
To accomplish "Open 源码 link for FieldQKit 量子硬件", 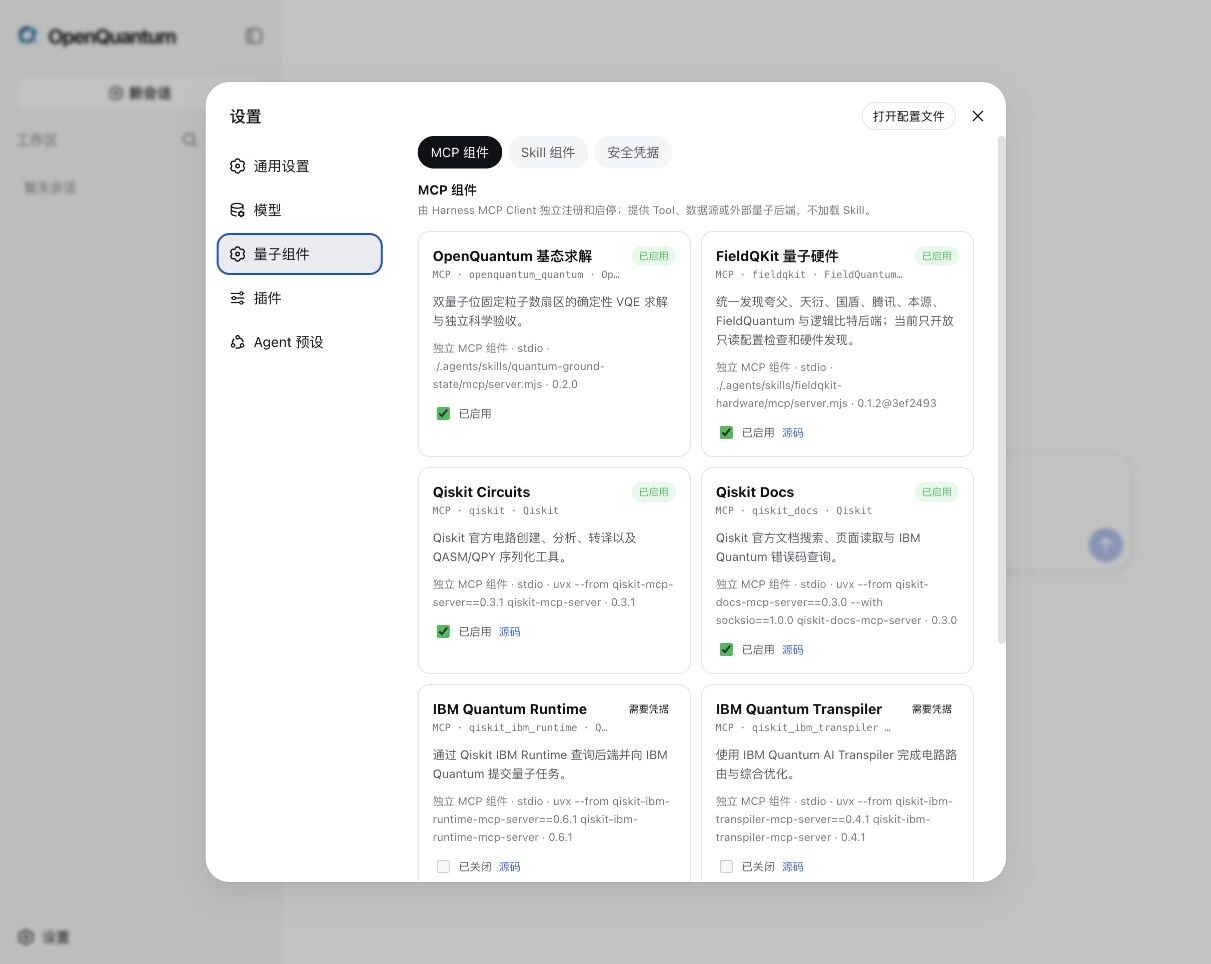I will coord(792,433).
